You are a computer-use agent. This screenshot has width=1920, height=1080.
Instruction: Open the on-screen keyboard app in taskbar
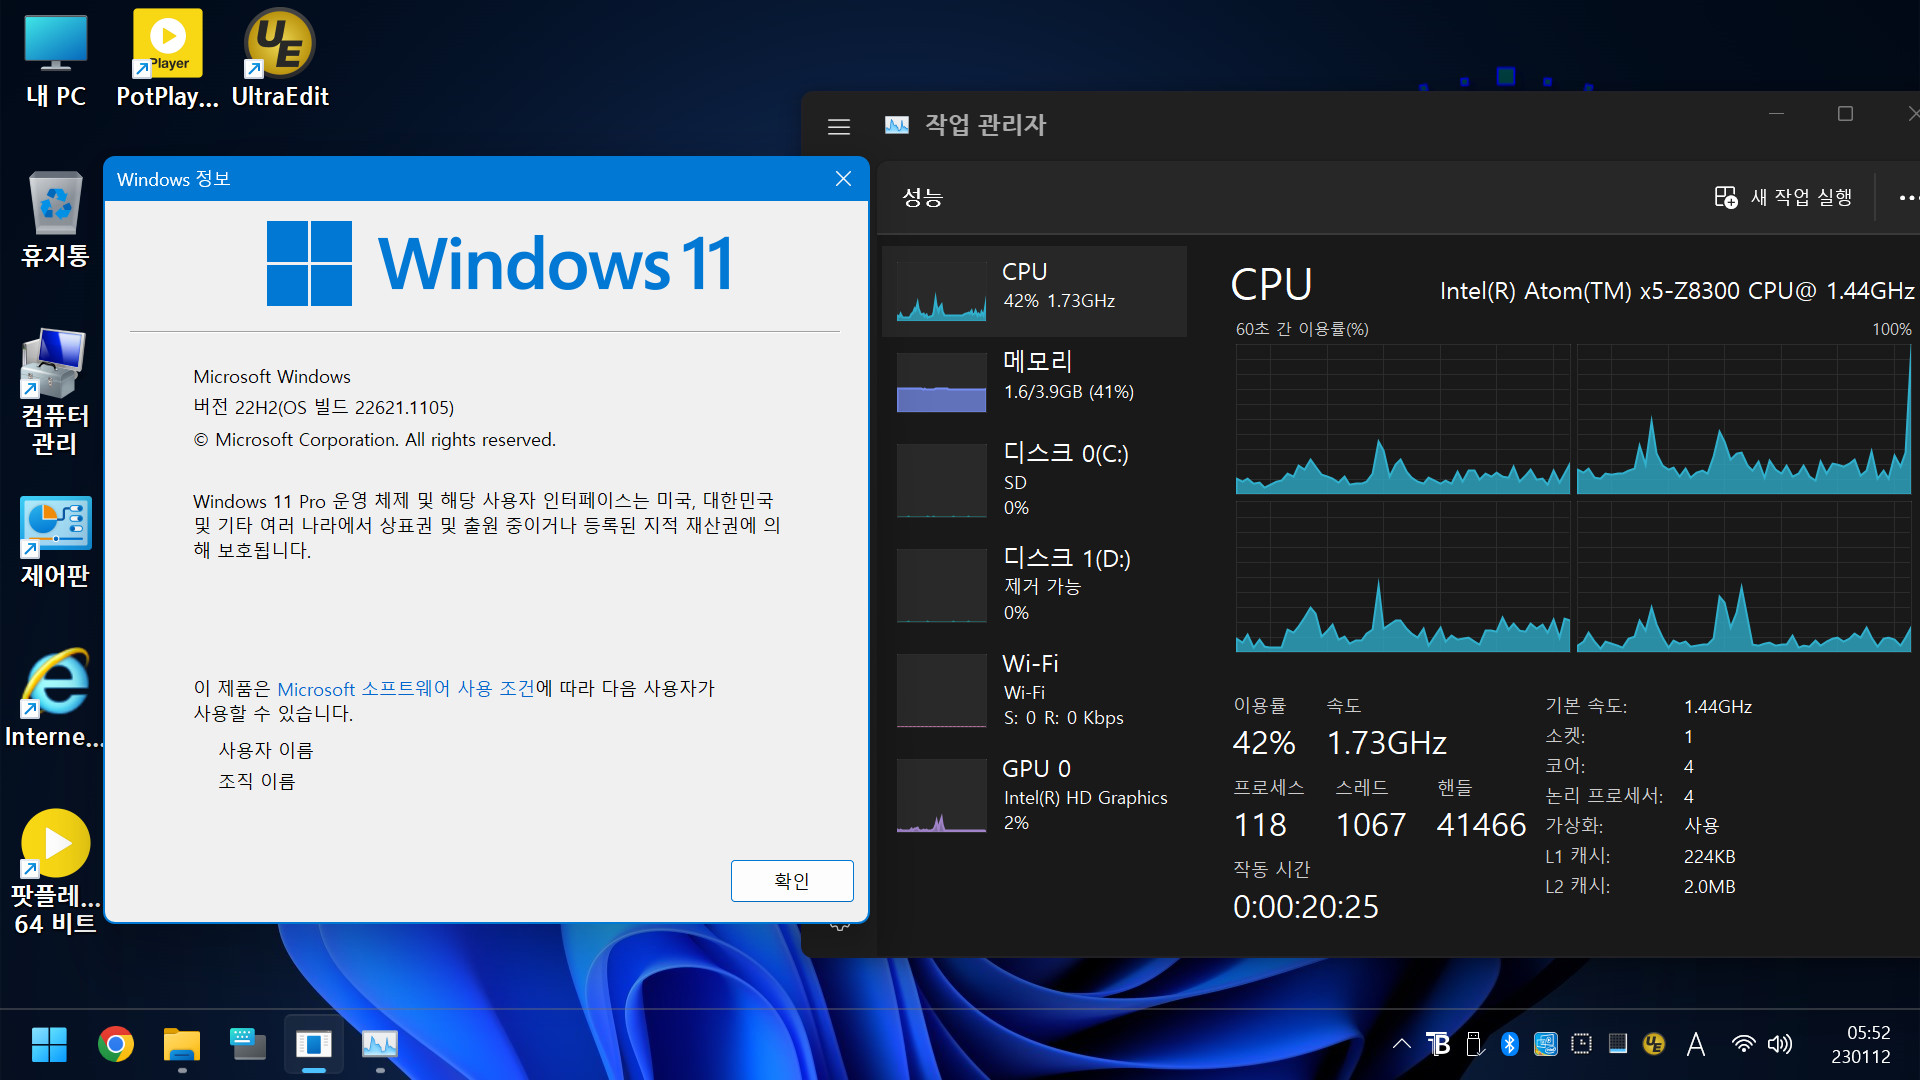tap(247, 1045)
